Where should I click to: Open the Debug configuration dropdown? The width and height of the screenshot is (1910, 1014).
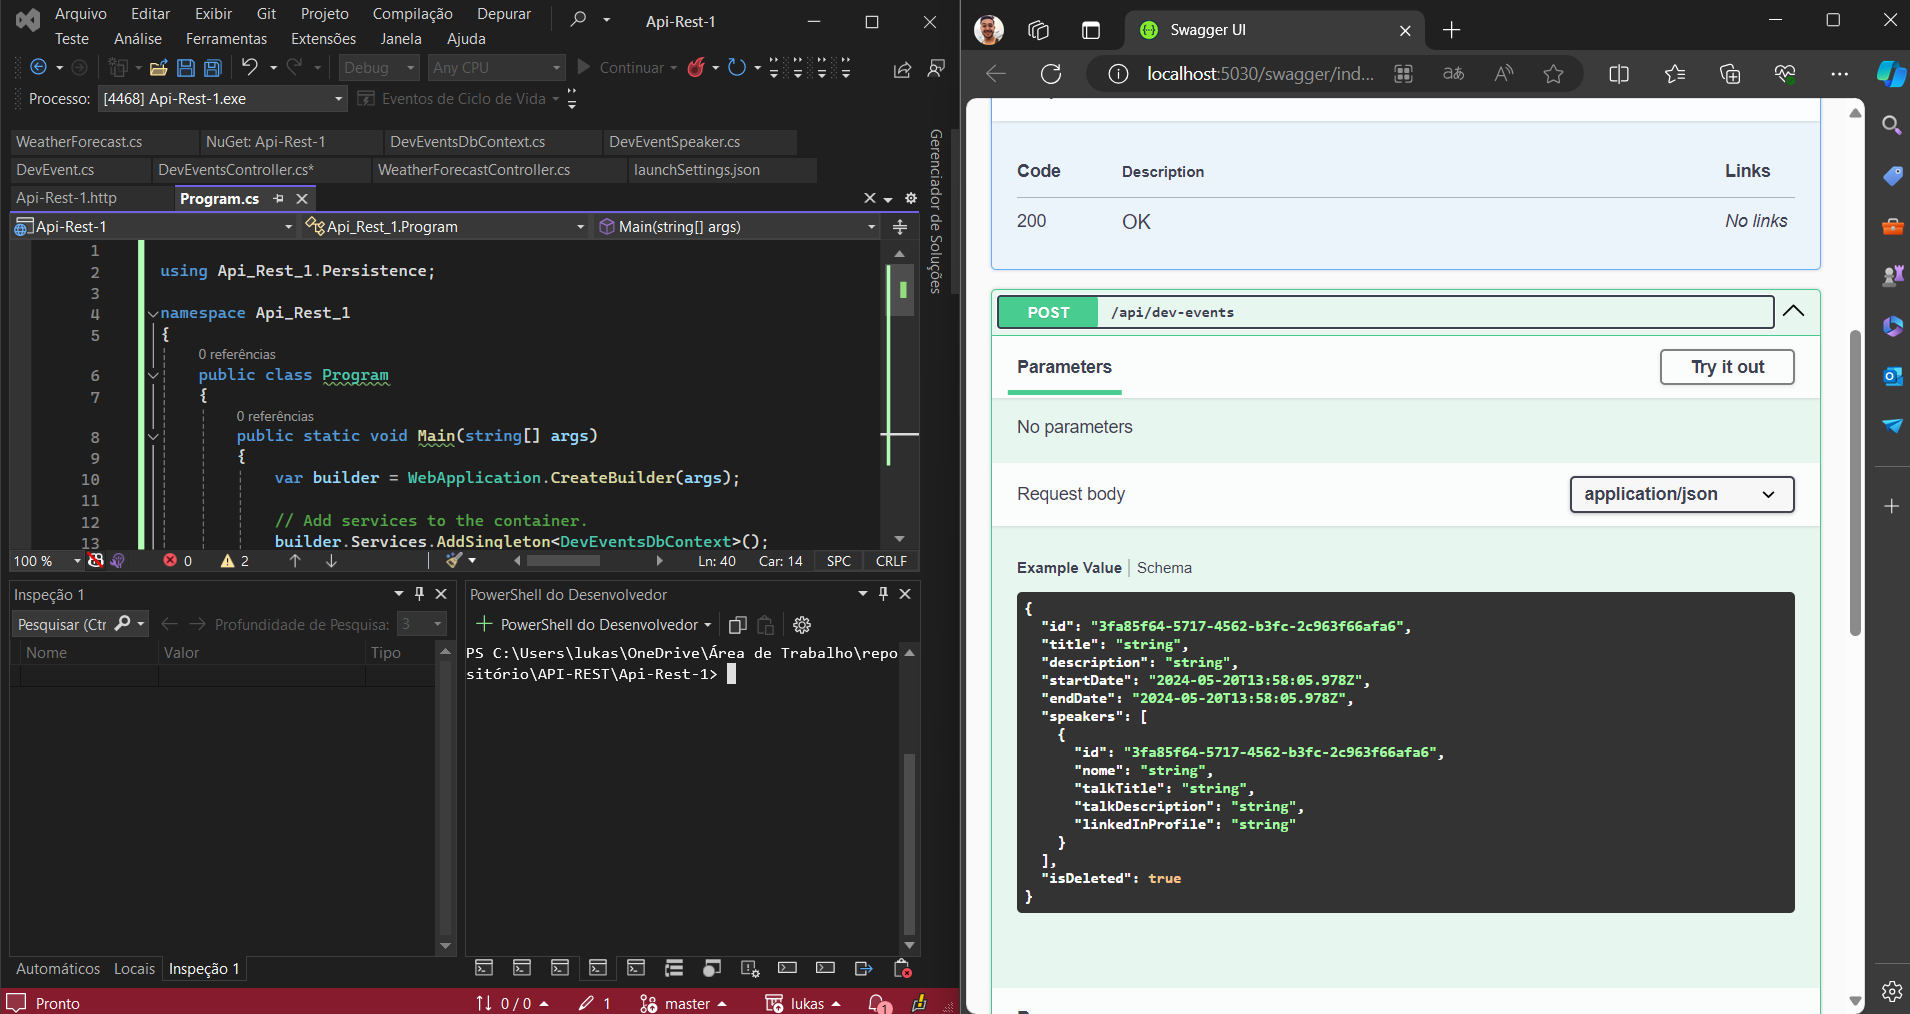tap(379, 67)
